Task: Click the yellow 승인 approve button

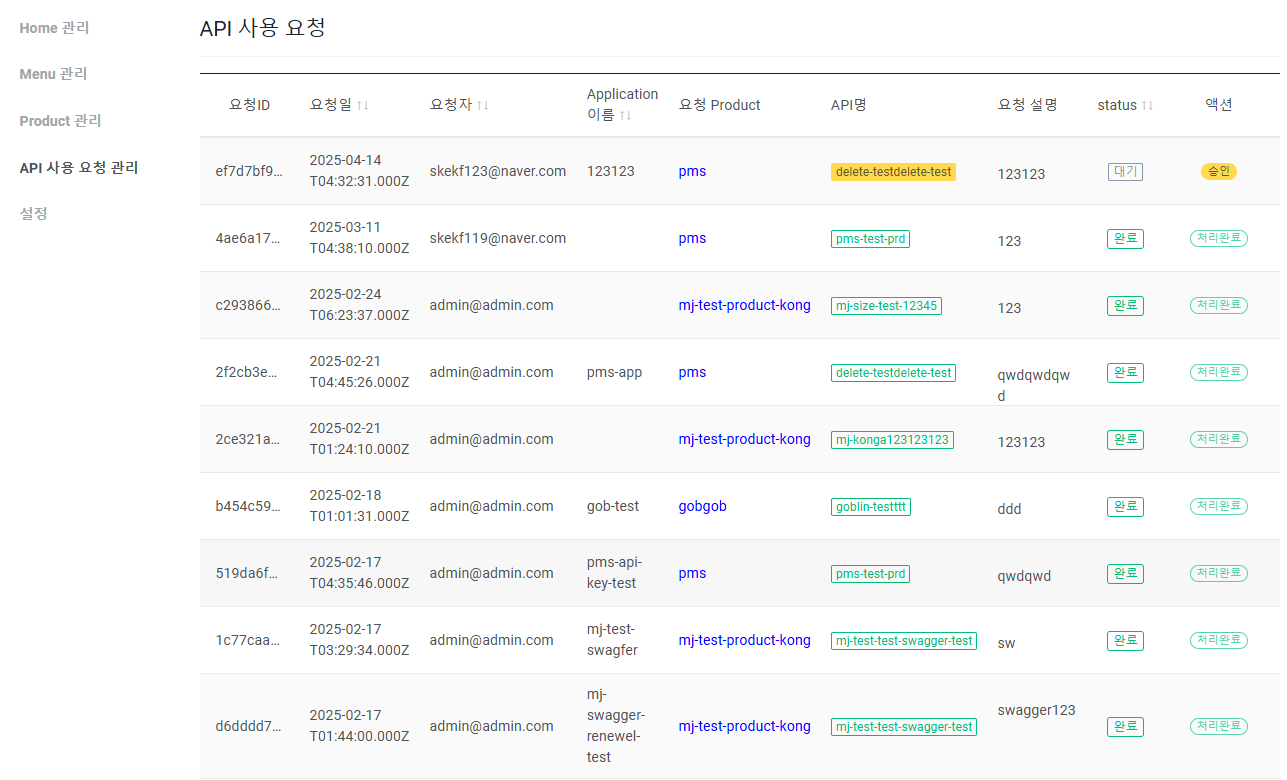Action: [x=1219, y=171]
